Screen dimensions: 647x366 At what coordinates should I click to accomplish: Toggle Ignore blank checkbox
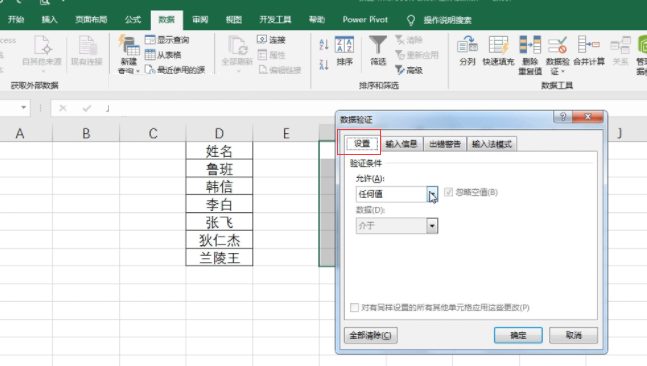coord(449,192)
